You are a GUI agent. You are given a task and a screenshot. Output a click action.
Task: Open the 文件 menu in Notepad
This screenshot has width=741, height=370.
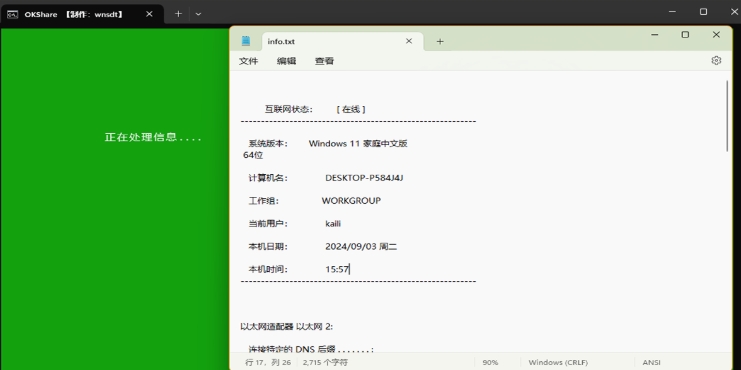pyautogui.click(x=249, y=61)
